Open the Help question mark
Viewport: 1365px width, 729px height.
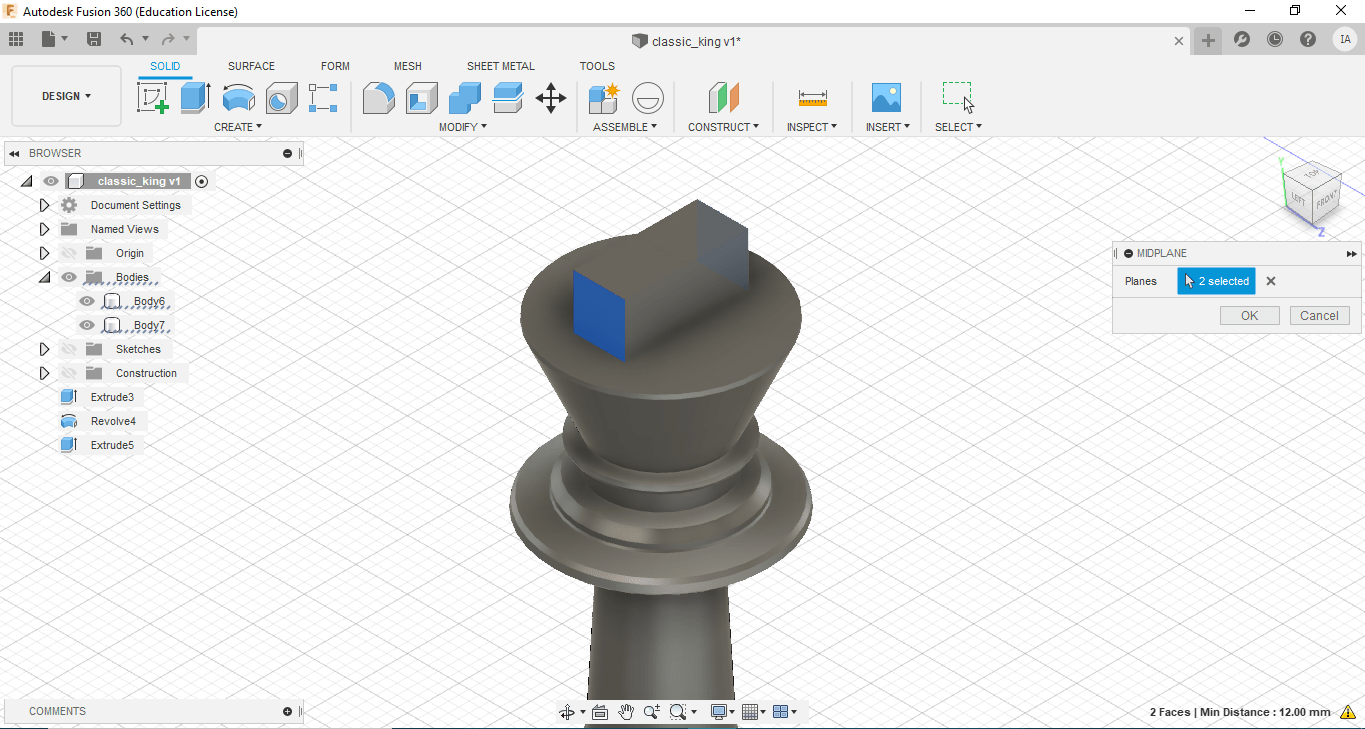coord(1308,39)
